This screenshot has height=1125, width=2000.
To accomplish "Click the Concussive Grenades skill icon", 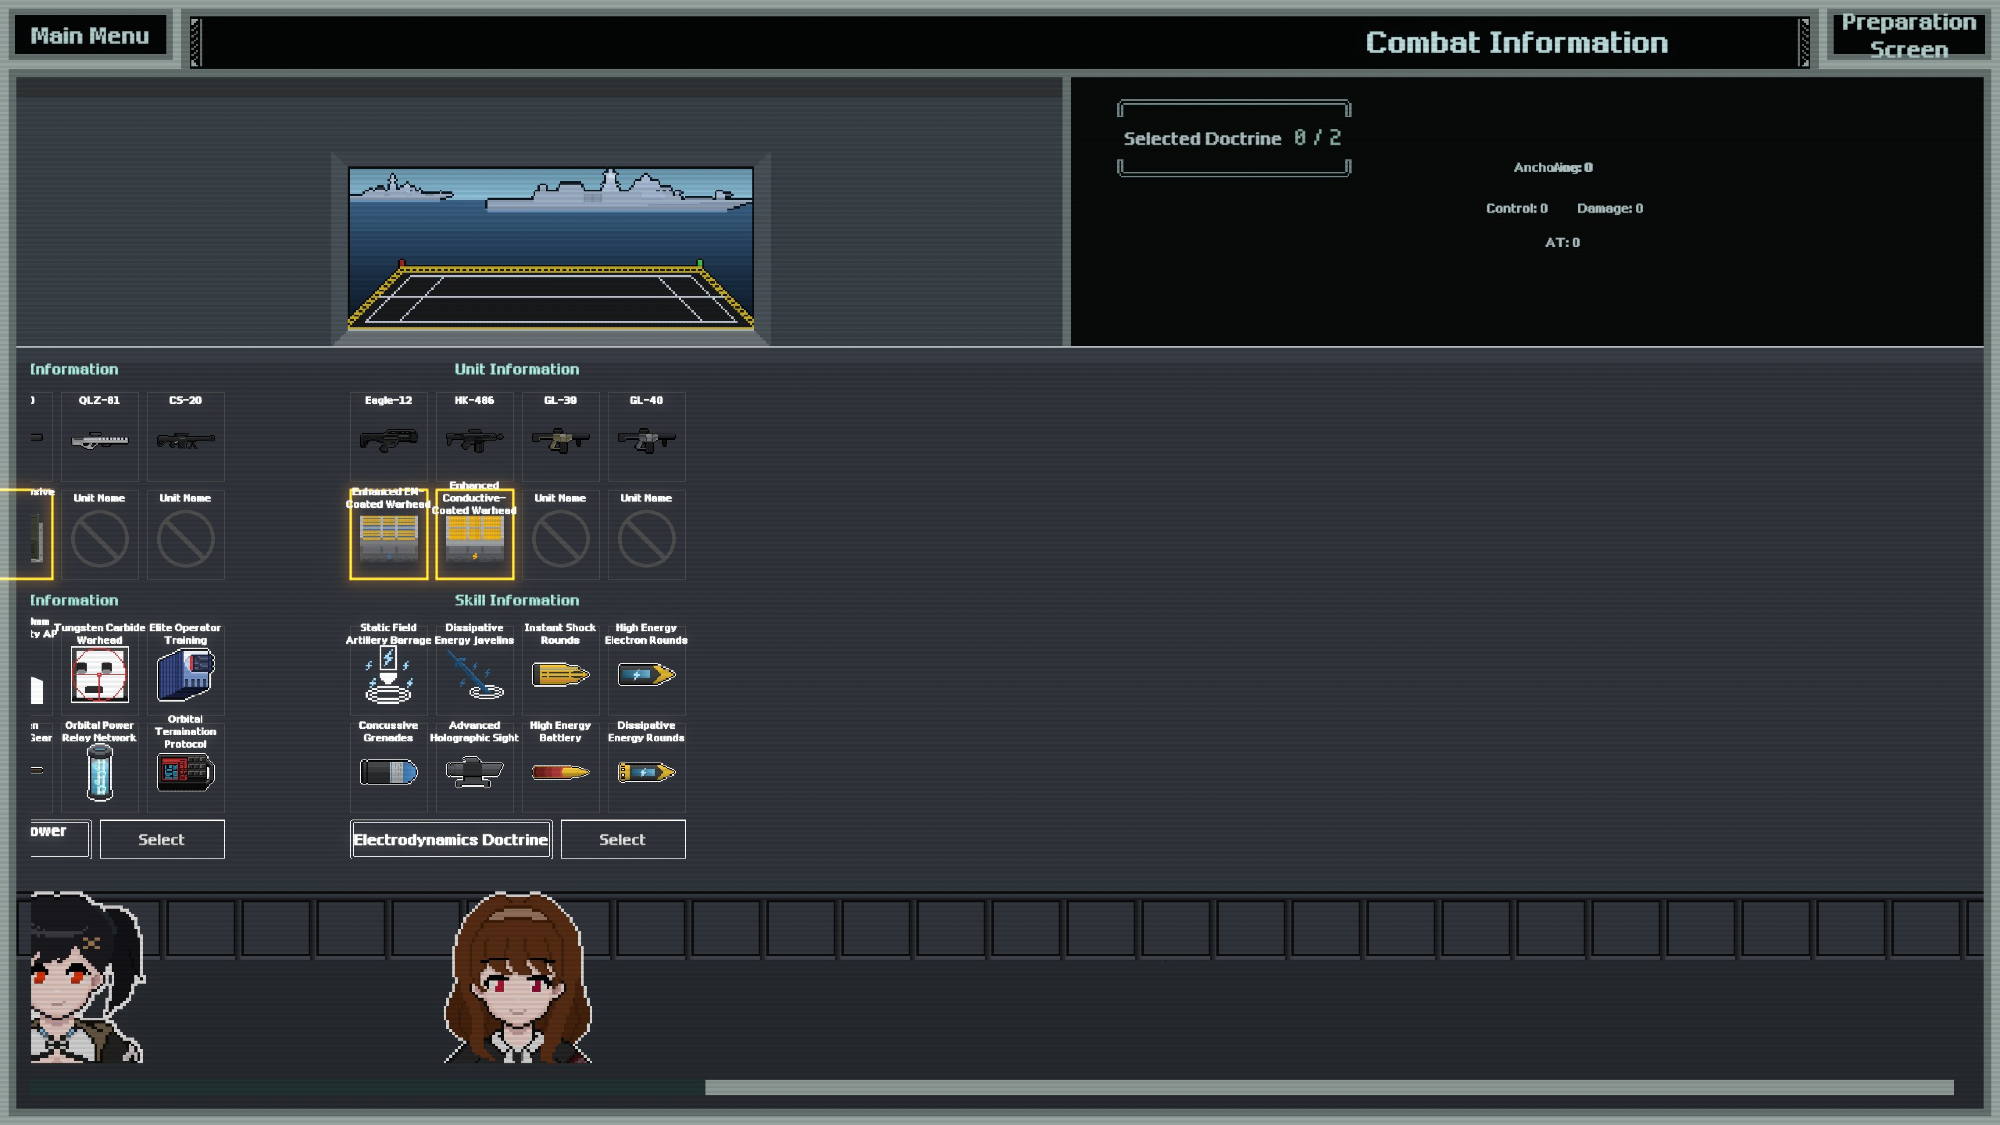I will coord(388,772).
